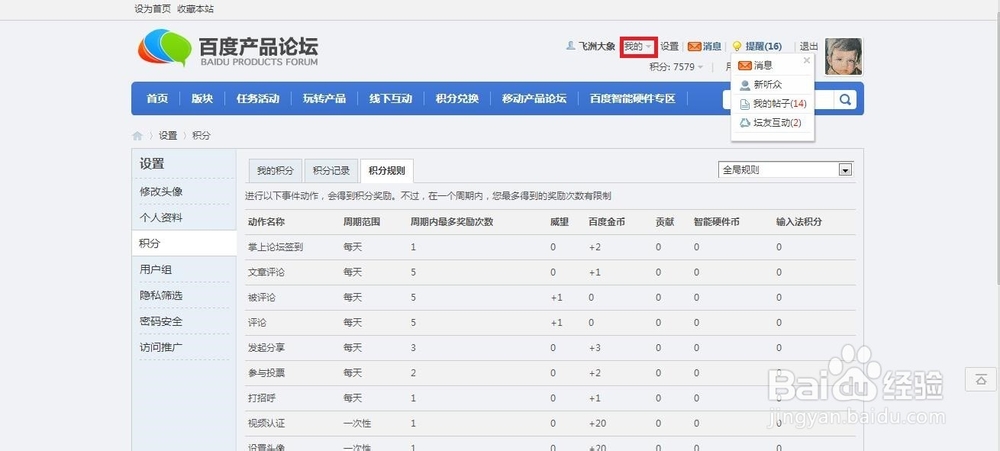Click the 威望 column header
The image size is (1000, 451).
pyautogui.click(x=559, y=222)
